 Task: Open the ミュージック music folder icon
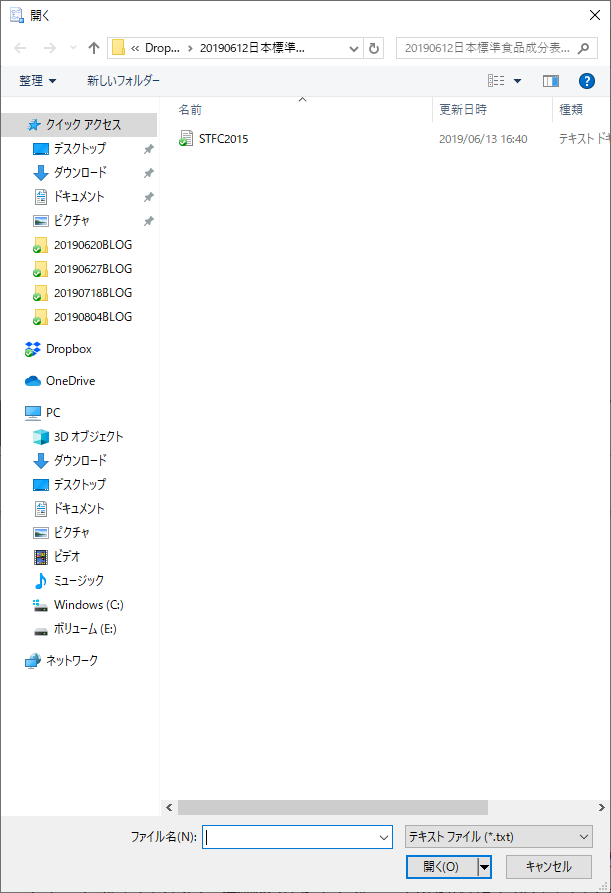(40, 581)
